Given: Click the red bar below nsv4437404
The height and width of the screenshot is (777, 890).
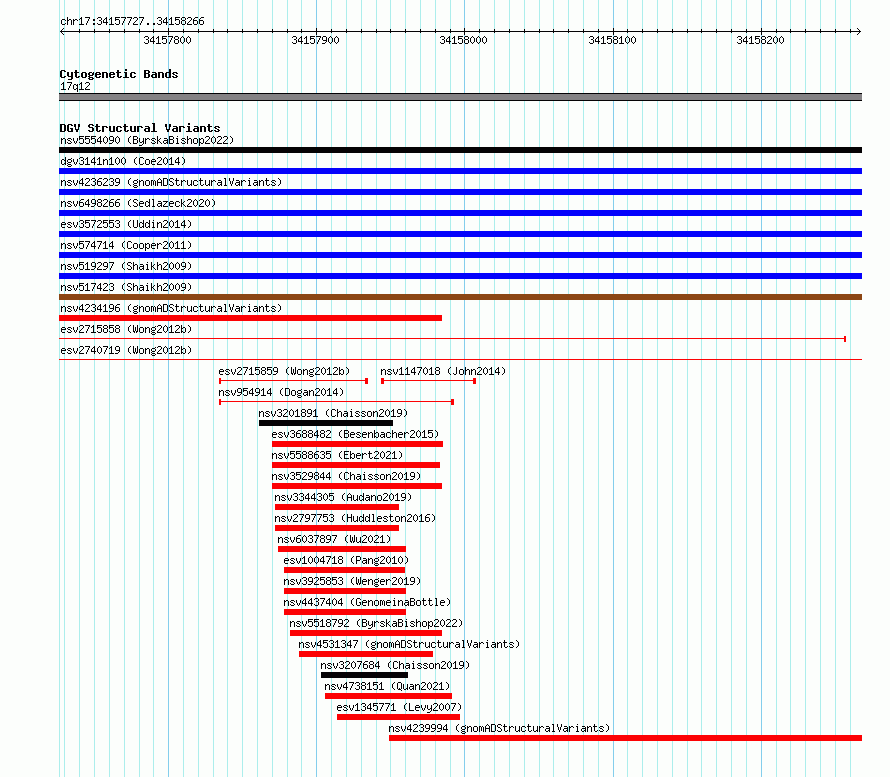Looking at the screenshot, I should (345, 612).
